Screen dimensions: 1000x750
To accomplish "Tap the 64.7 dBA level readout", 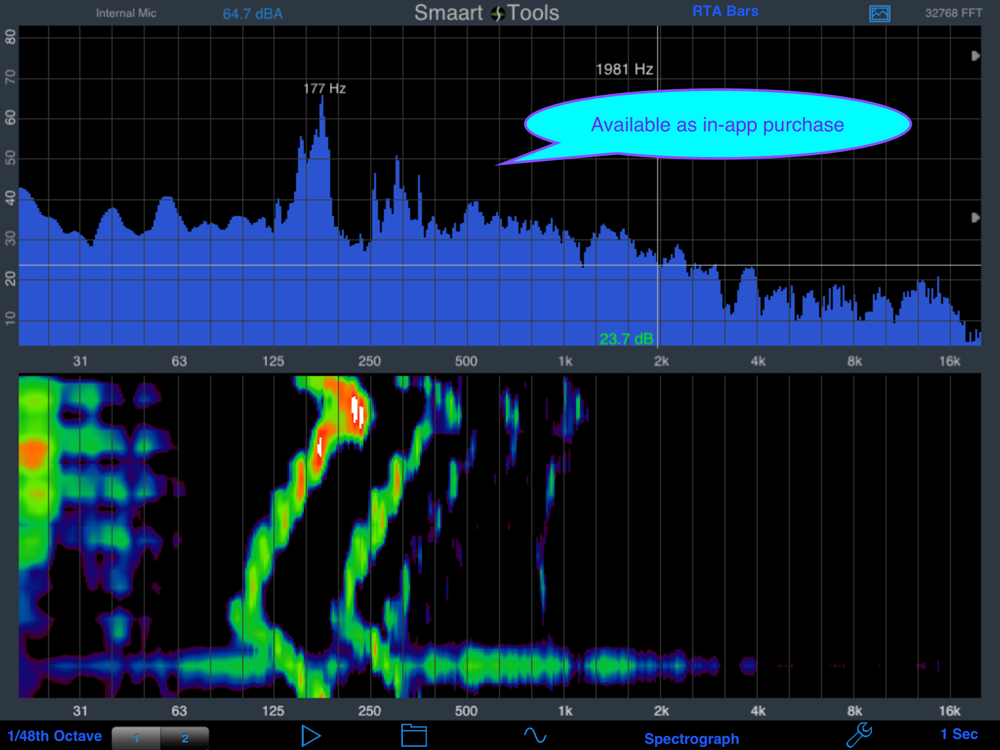I will [253, 14].
